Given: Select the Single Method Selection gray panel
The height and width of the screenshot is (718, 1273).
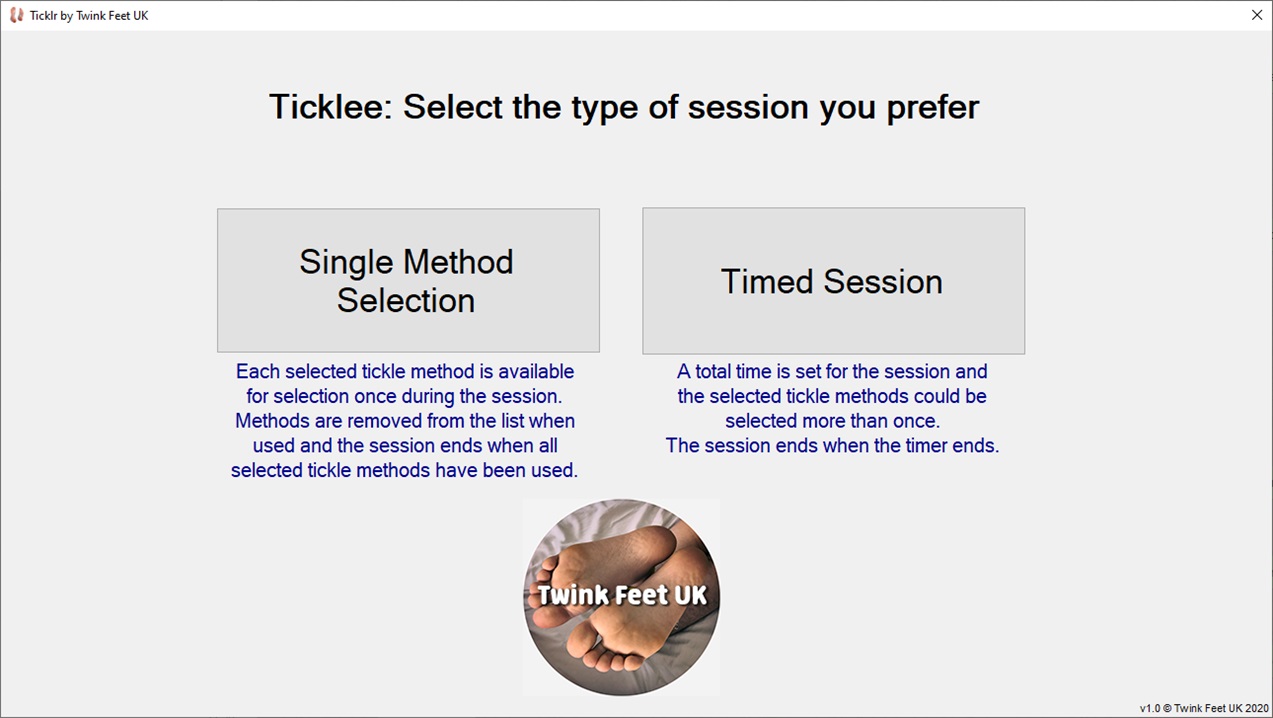Looking at the screenshot, I should (x=408, y=280).
